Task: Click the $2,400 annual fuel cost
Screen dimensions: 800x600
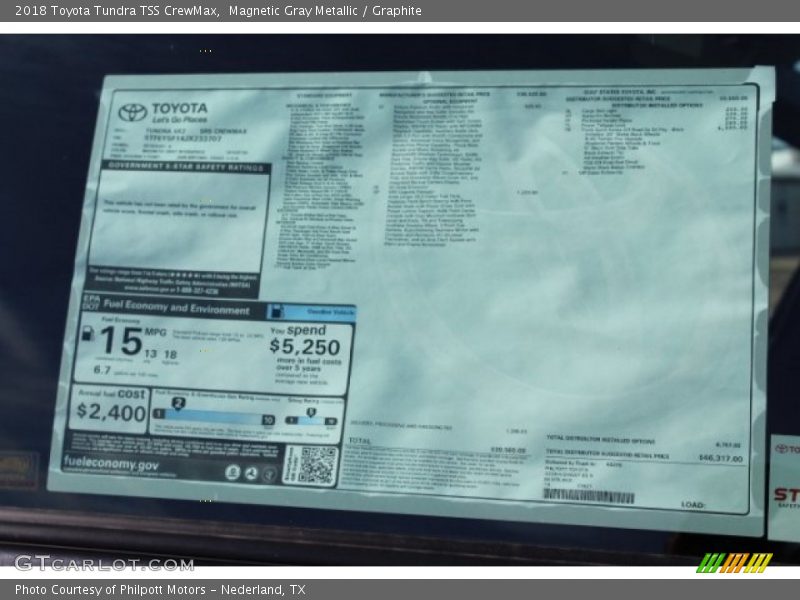Action: tap(111, 412)
